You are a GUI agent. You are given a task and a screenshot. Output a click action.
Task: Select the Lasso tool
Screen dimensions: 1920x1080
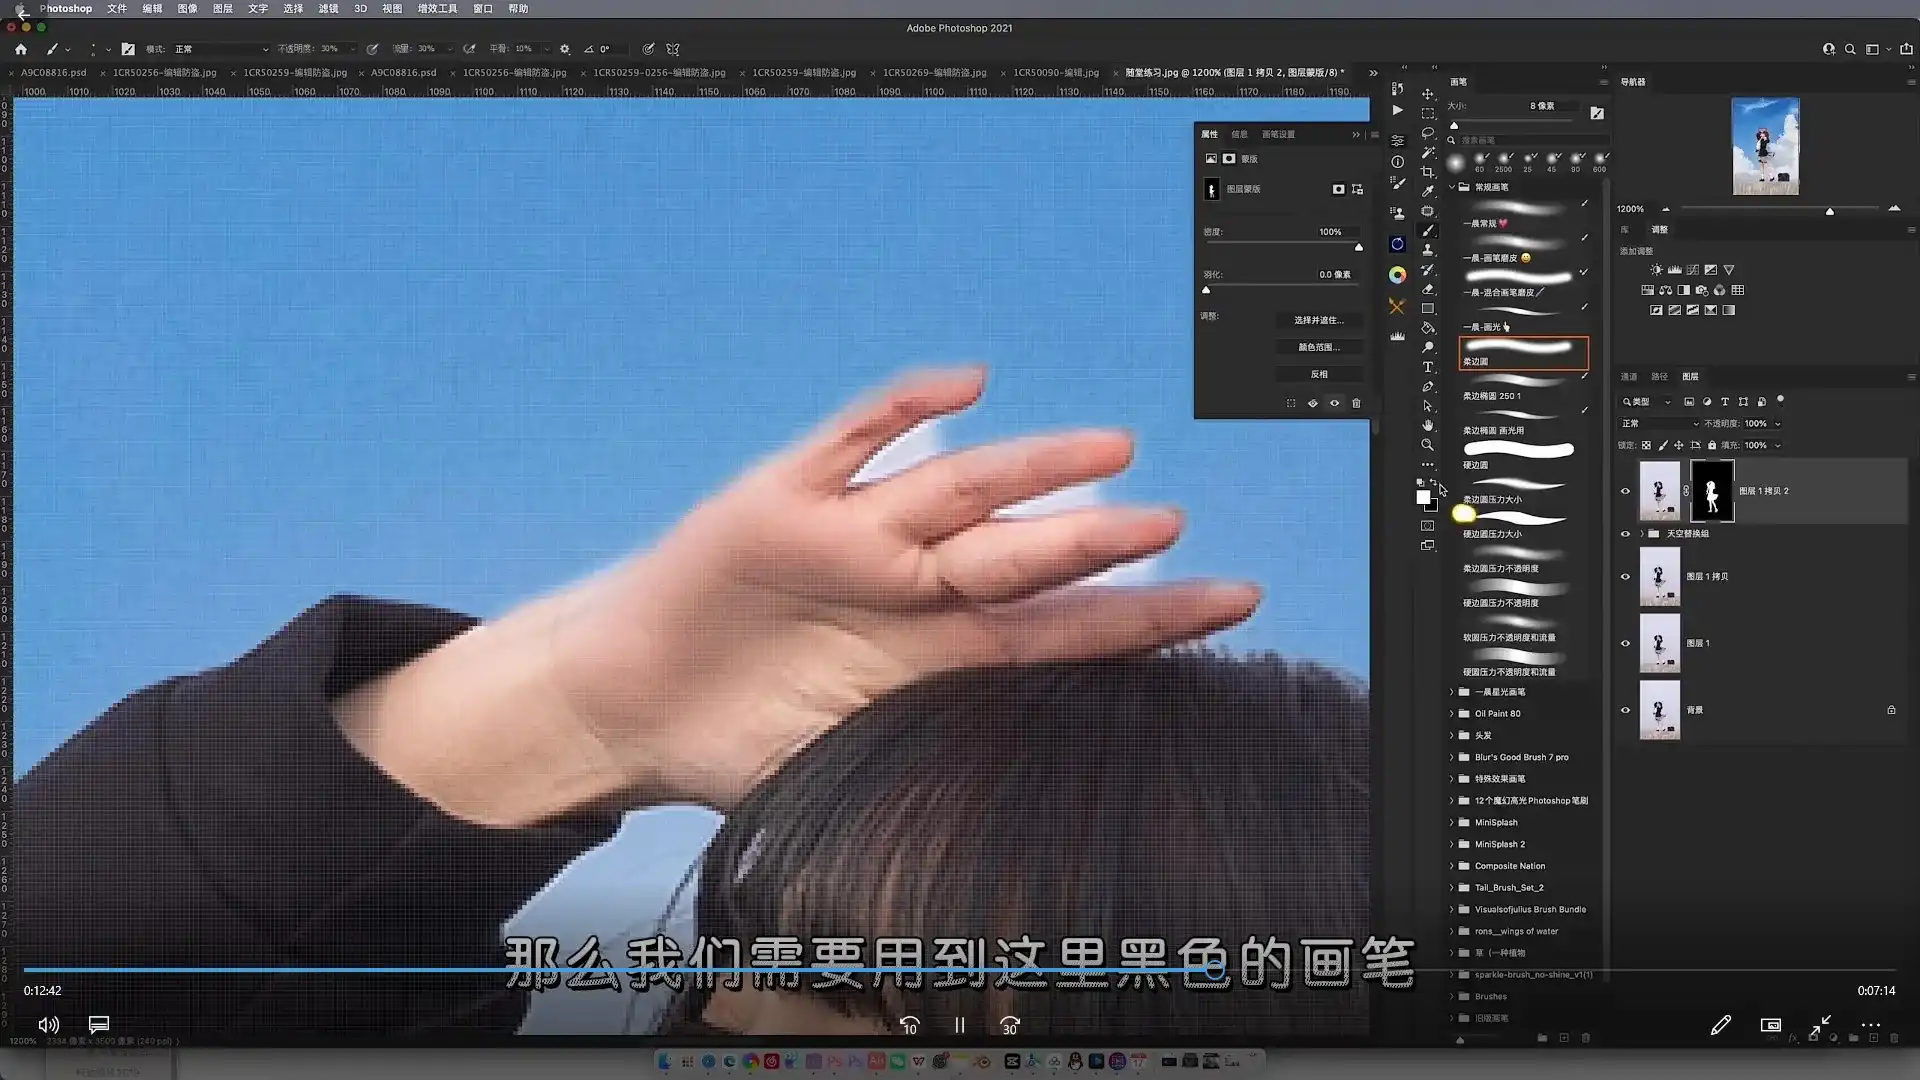pyautogui.click(x=1428, y=133)
